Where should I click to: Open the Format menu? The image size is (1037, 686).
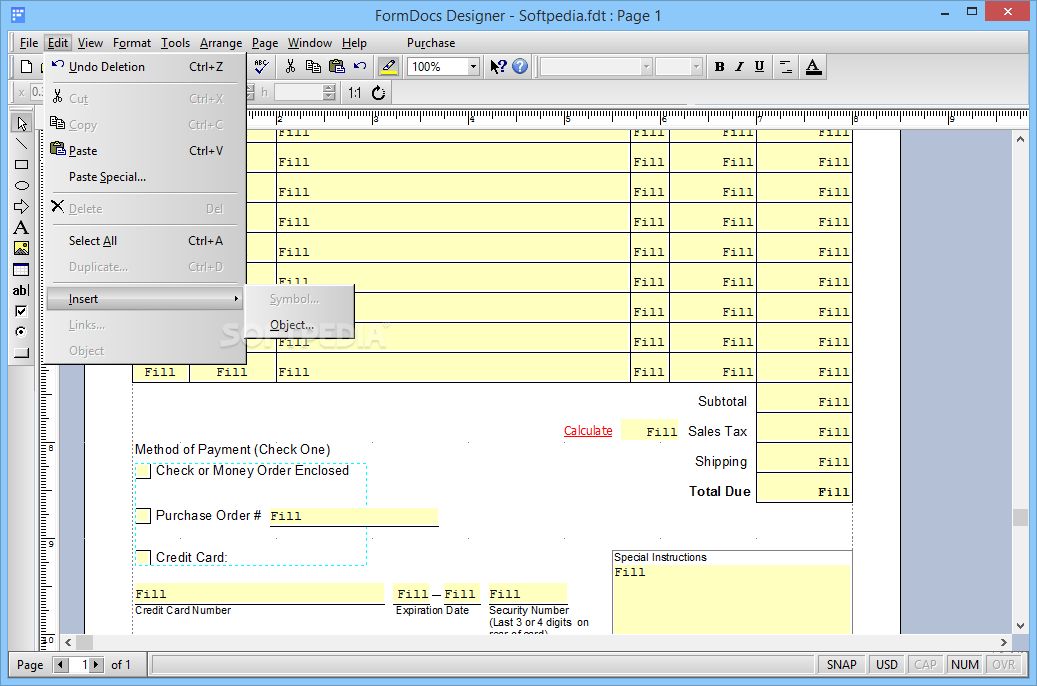click(132, 43)
